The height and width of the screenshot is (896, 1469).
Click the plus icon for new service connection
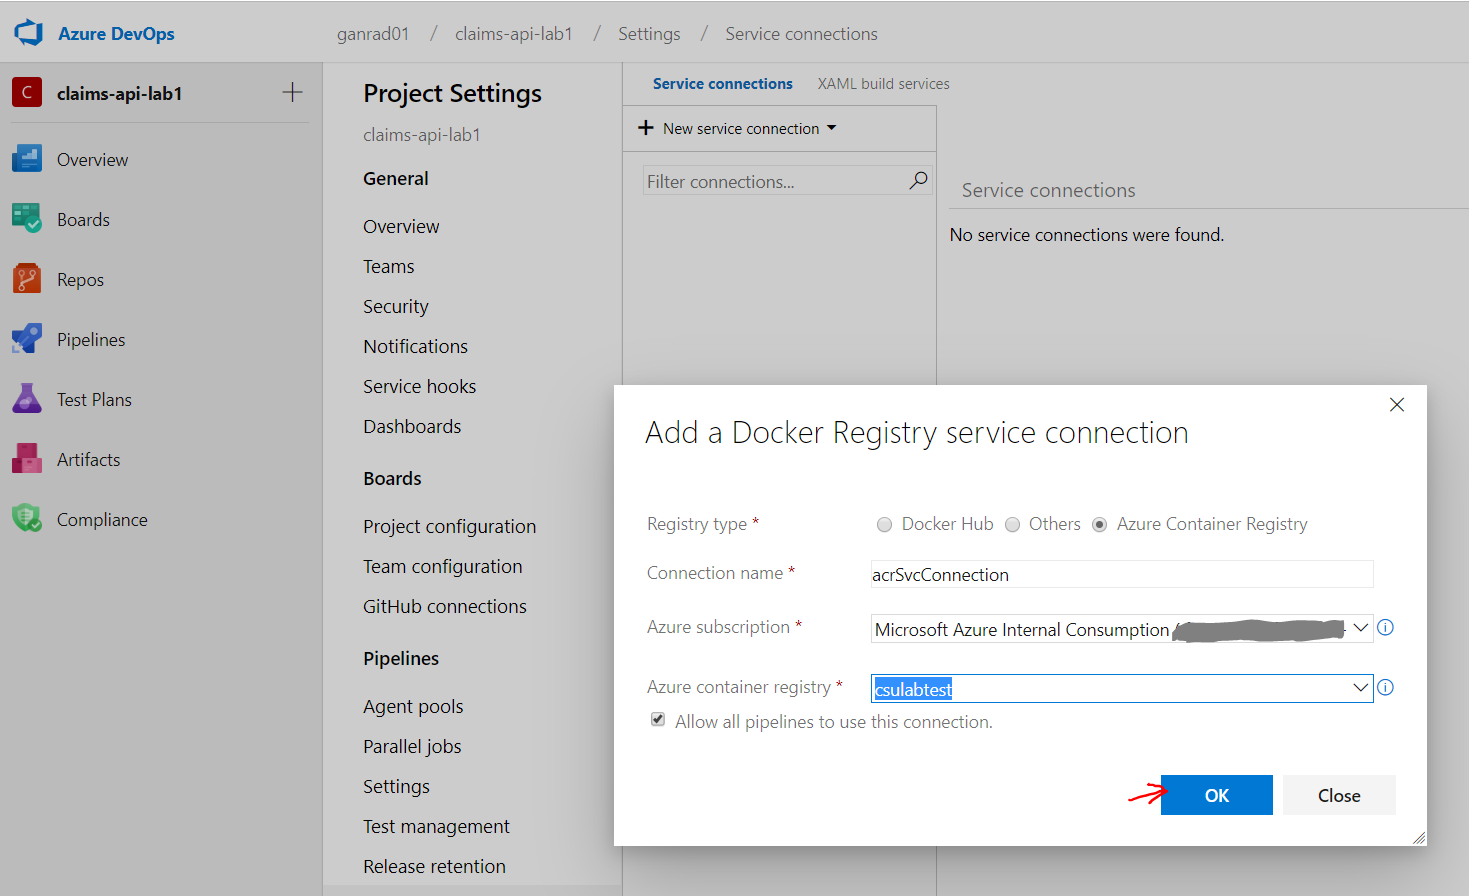pos(646,128)
